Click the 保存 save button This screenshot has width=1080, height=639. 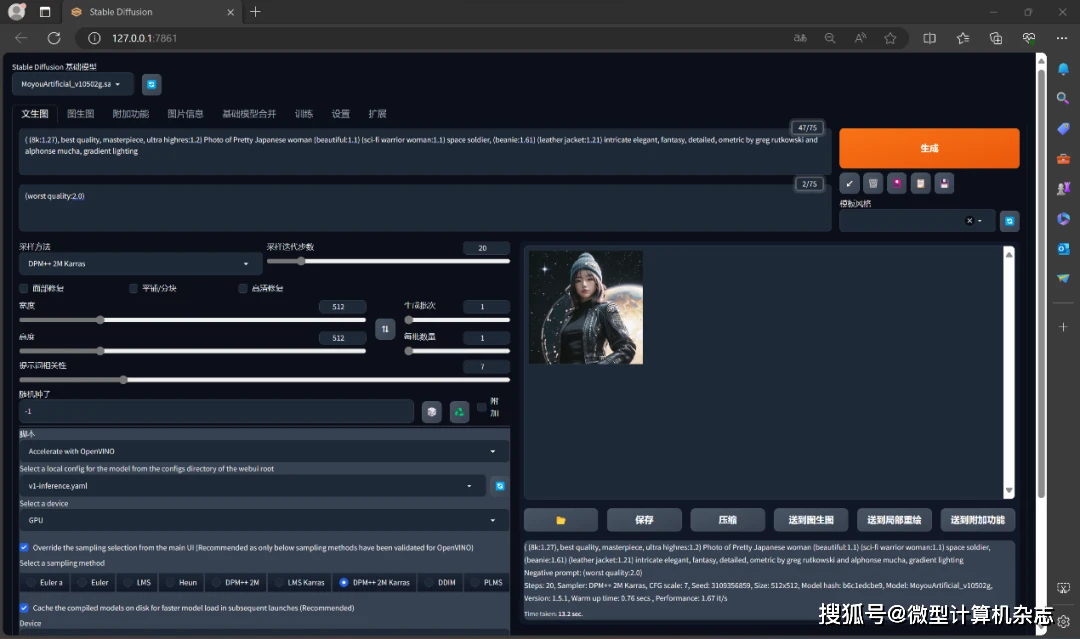[x=644, y=520]
